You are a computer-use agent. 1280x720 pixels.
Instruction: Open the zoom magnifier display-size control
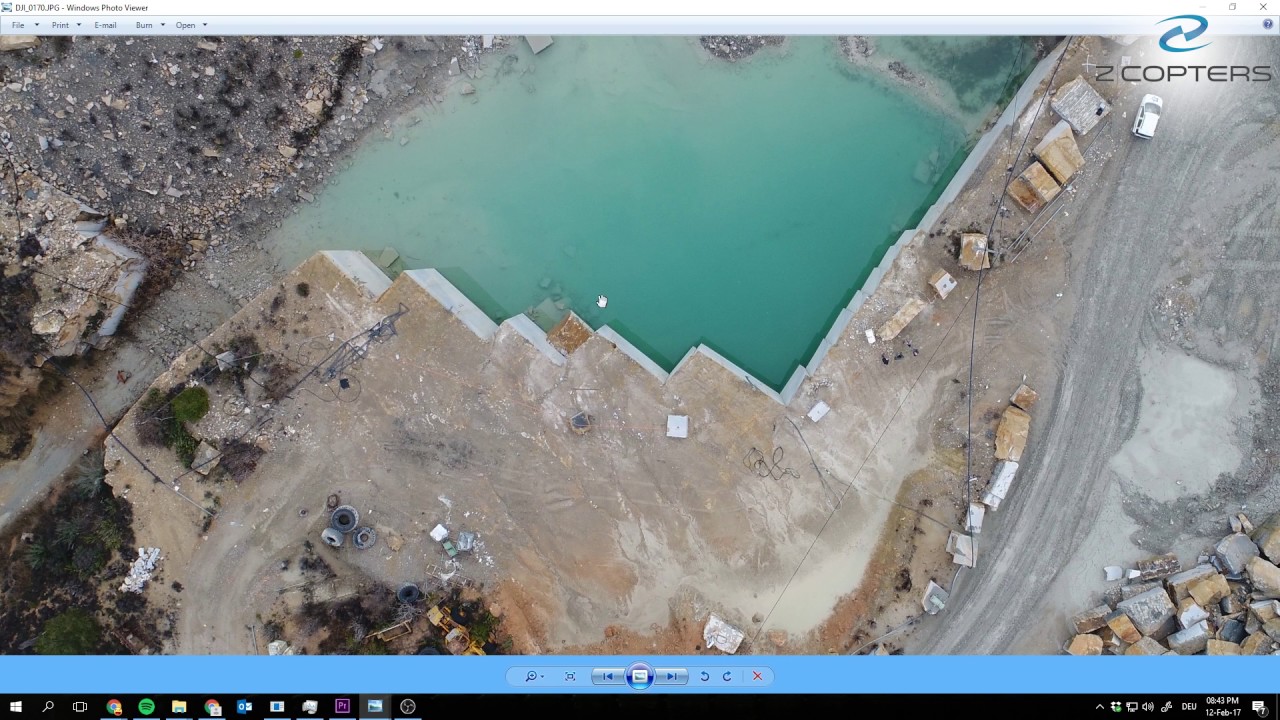tap(534, 676)
